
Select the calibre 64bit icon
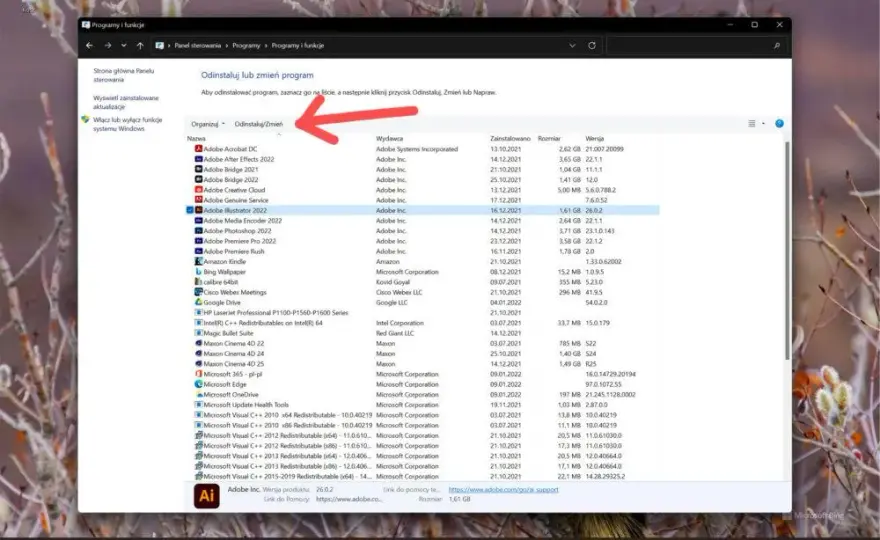(x=198, y=282)
